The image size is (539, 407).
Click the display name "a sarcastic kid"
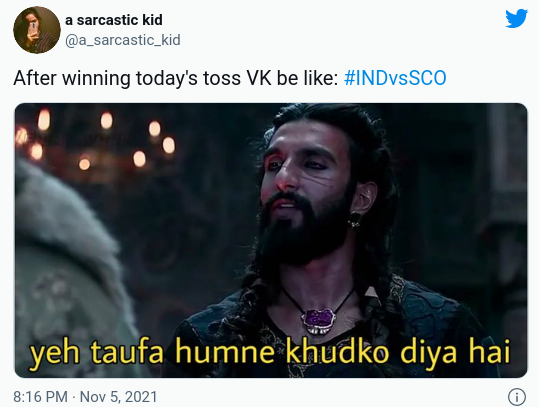coord(114,20)
